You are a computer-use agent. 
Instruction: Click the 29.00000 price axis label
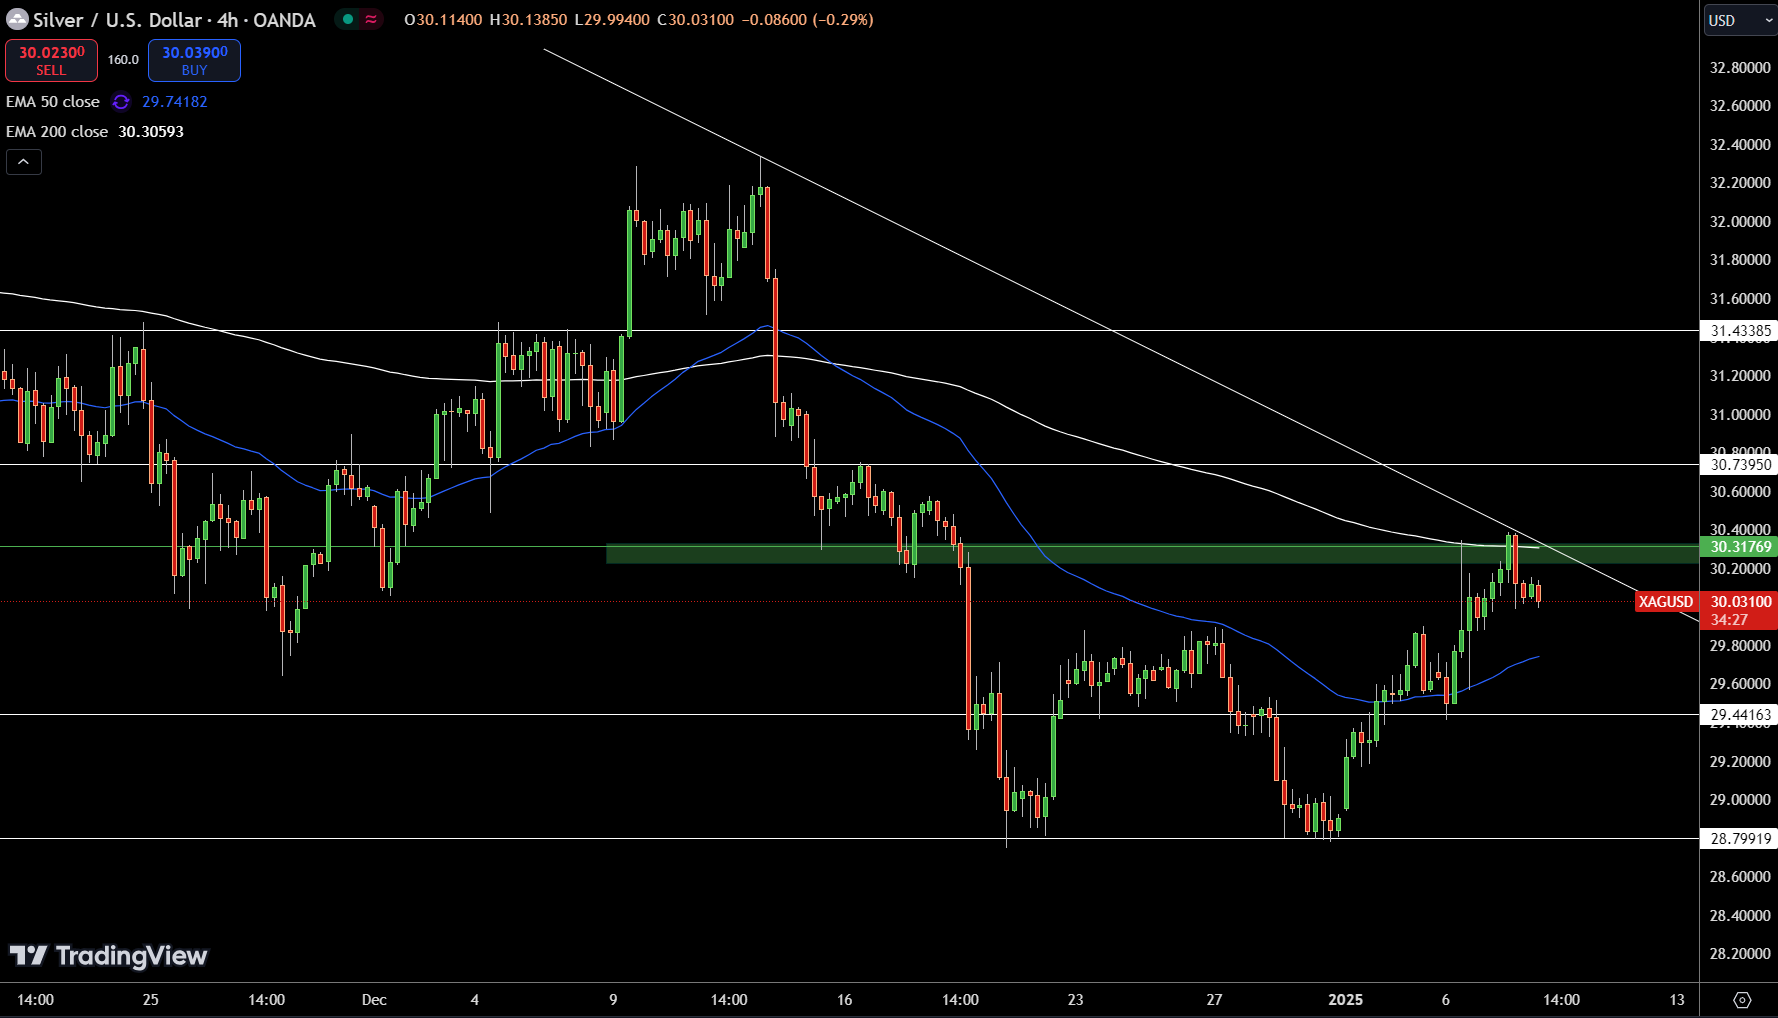1740,800
